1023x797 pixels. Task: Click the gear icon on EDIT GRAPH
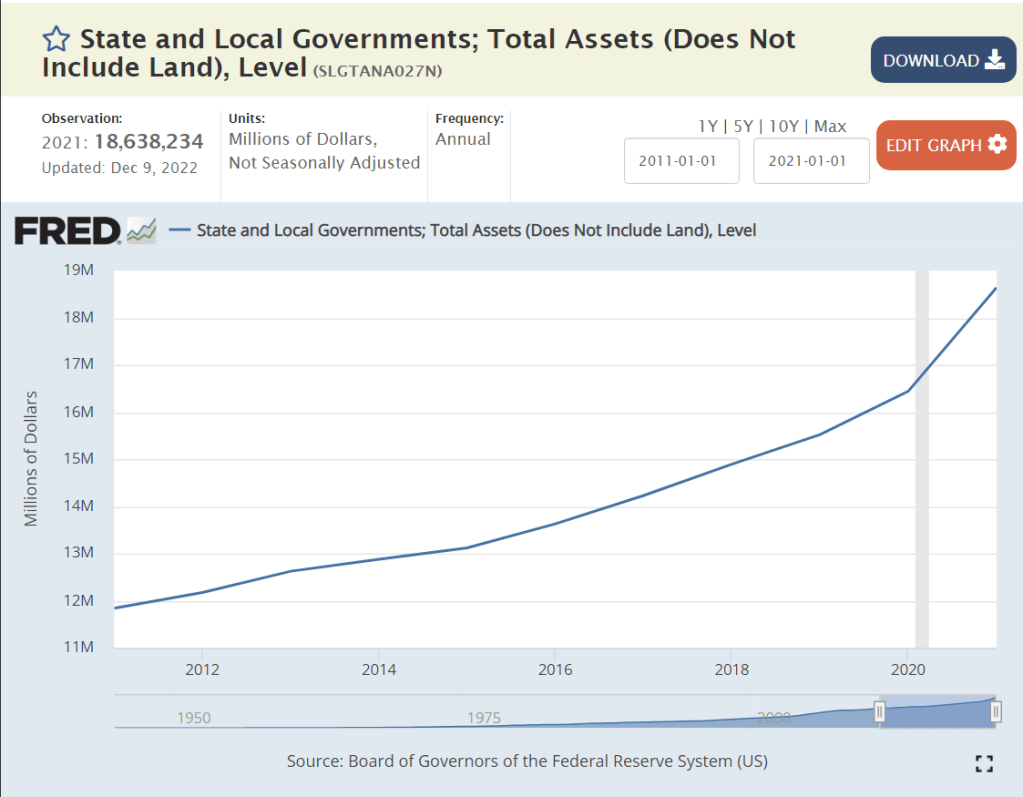pyautogui.click(x=997, y=145)
